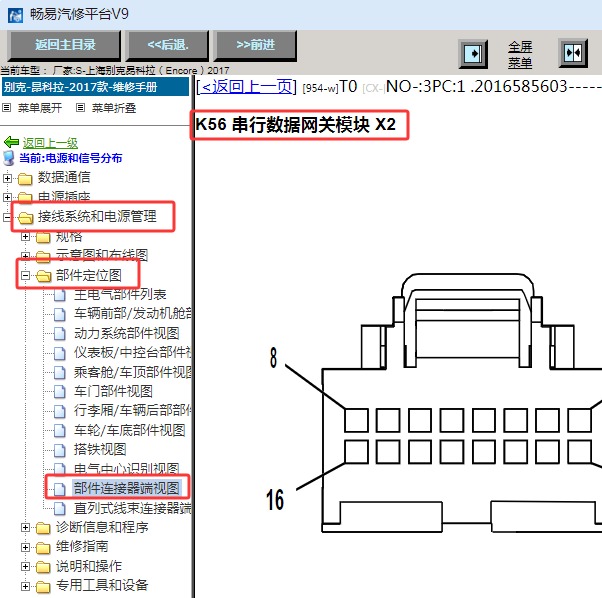Viewport: 602px width, 598px height.
Task: Open the 车轮/车底部件视图 document
Action: tap(129, 430)
